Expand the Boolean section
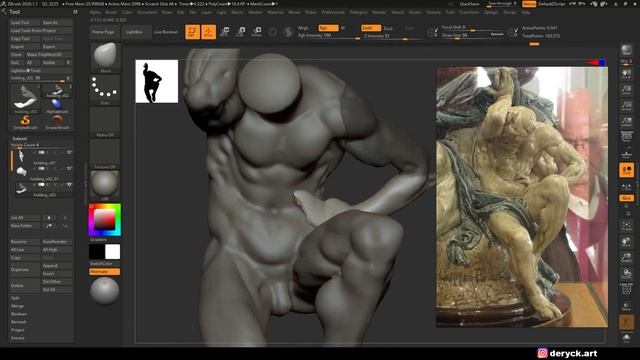 click(x=19, y=314)
